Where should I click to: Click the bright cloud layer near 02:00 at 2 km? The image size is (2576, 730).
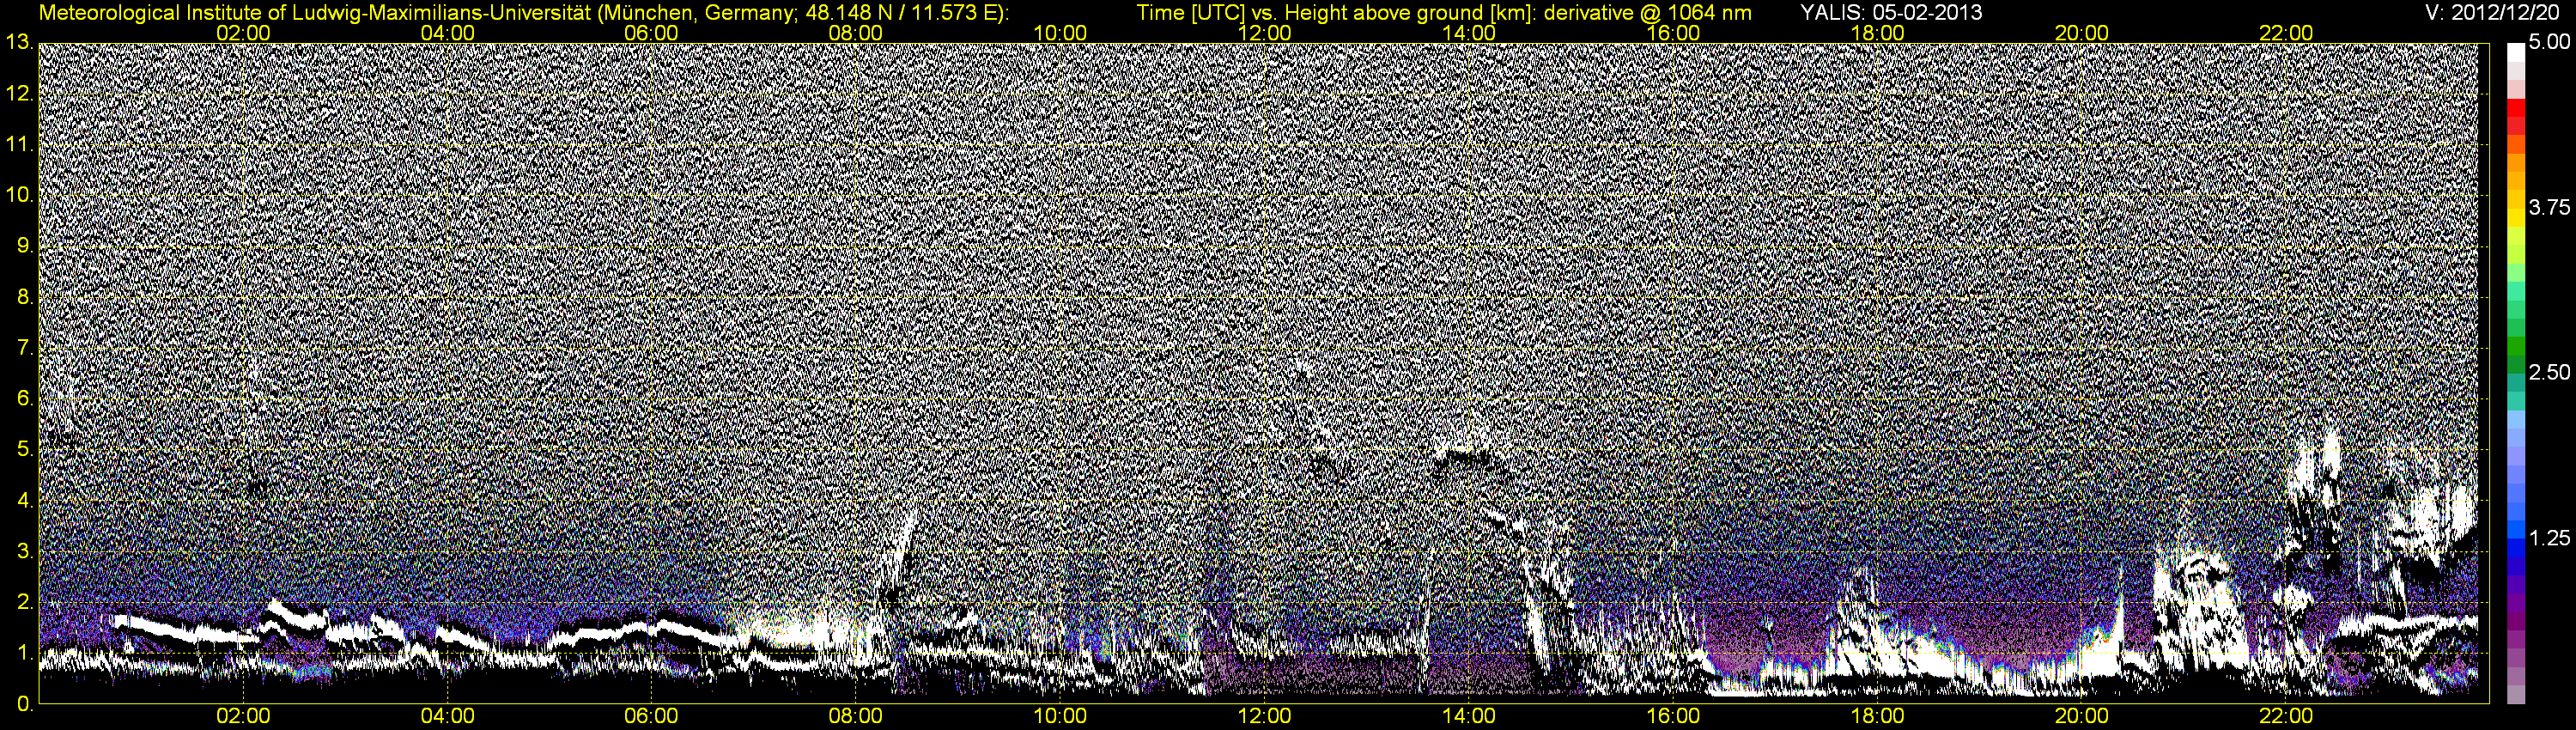point(296,613)
